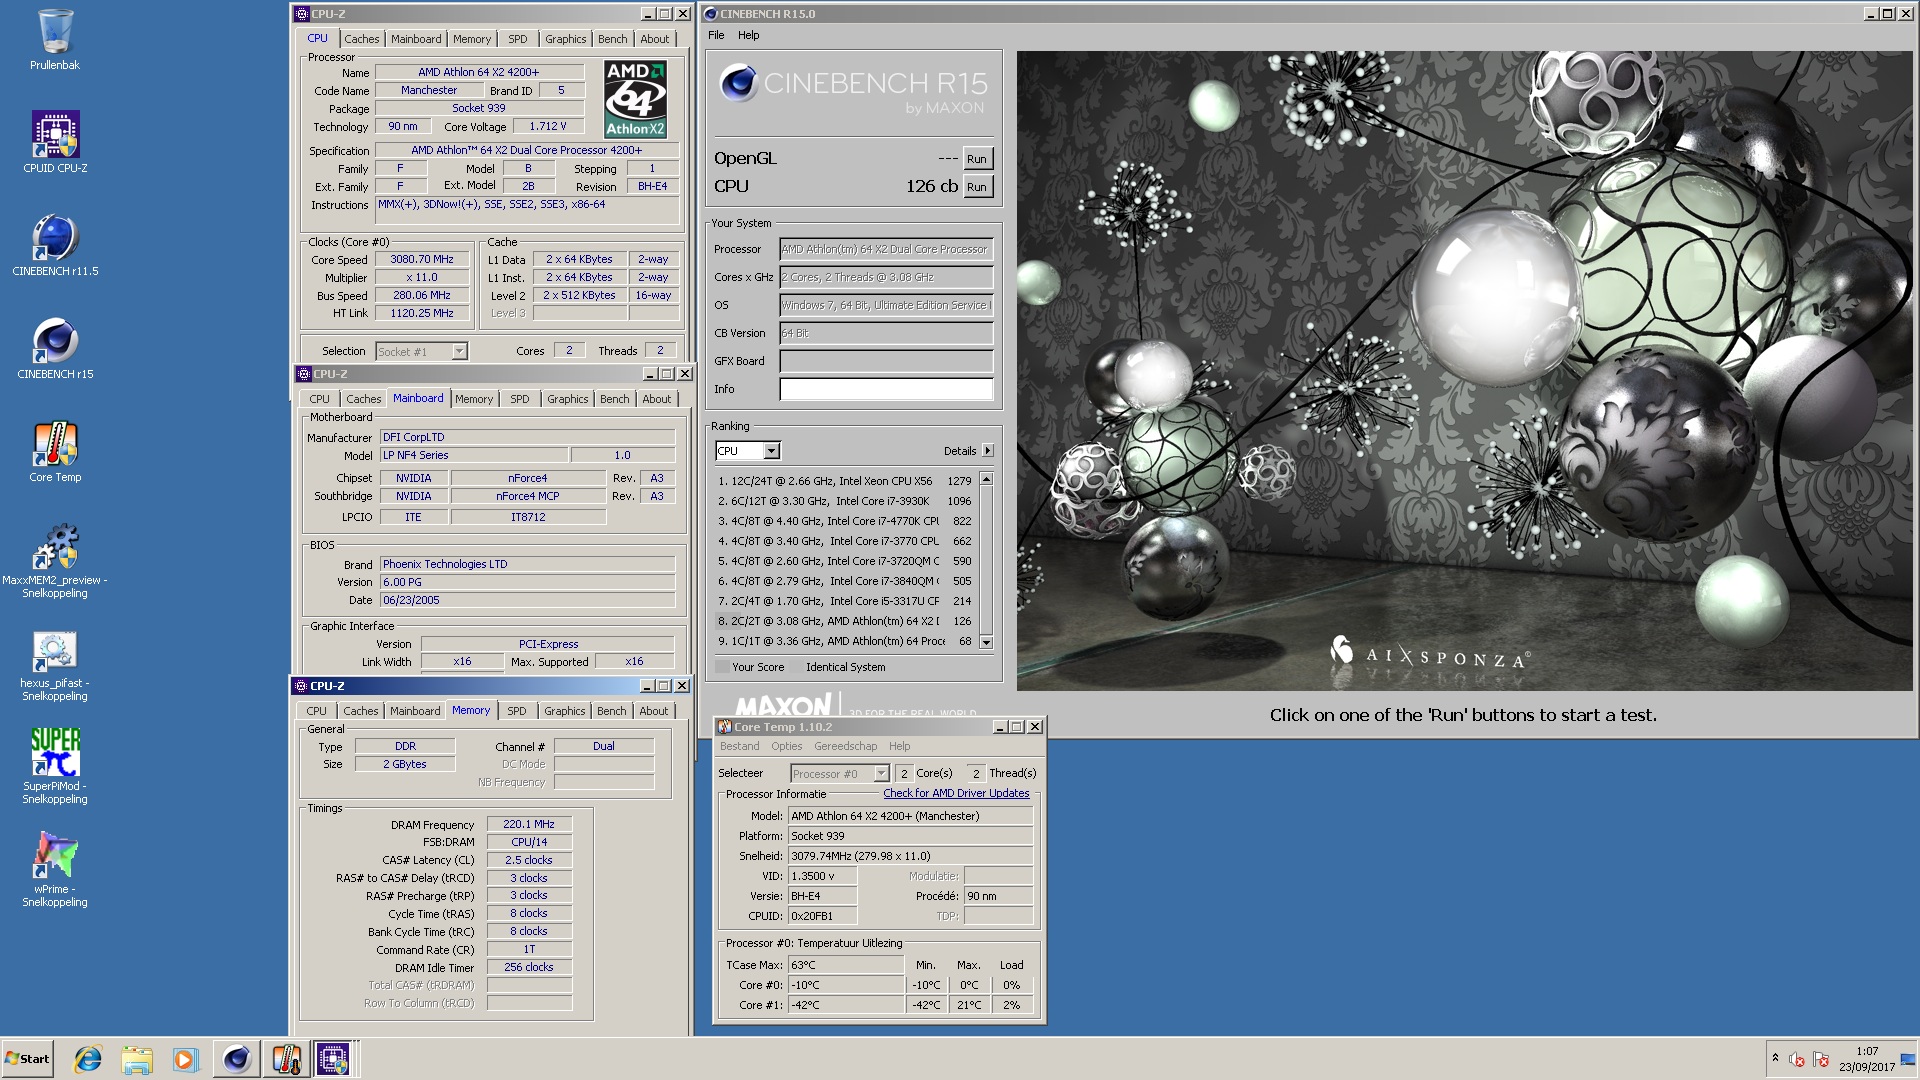The image size is (1920, 1080).
Task: Open the SuperPiMod shortcut icon
Action: pyautogui.click(x=55, y=767)
